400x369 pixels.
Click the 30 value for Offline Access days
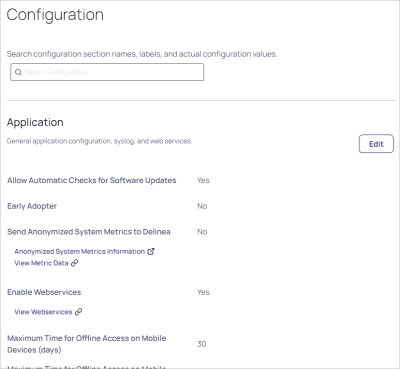coord(202,344)
